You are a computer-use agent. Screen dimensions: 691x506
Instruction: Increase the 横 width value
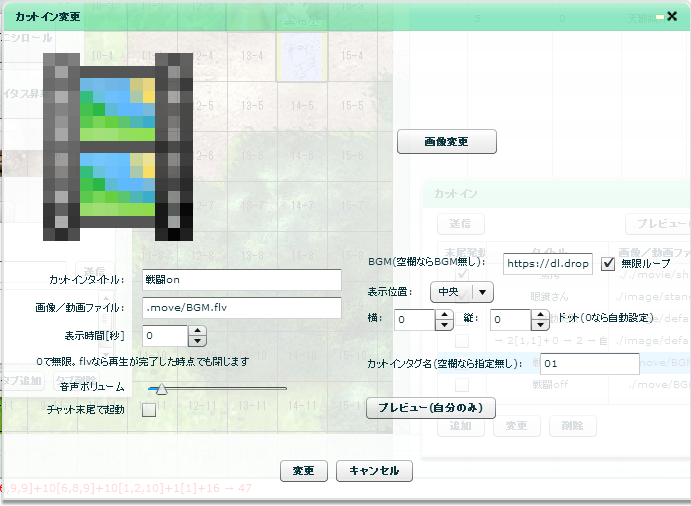(x=444, y=314)
